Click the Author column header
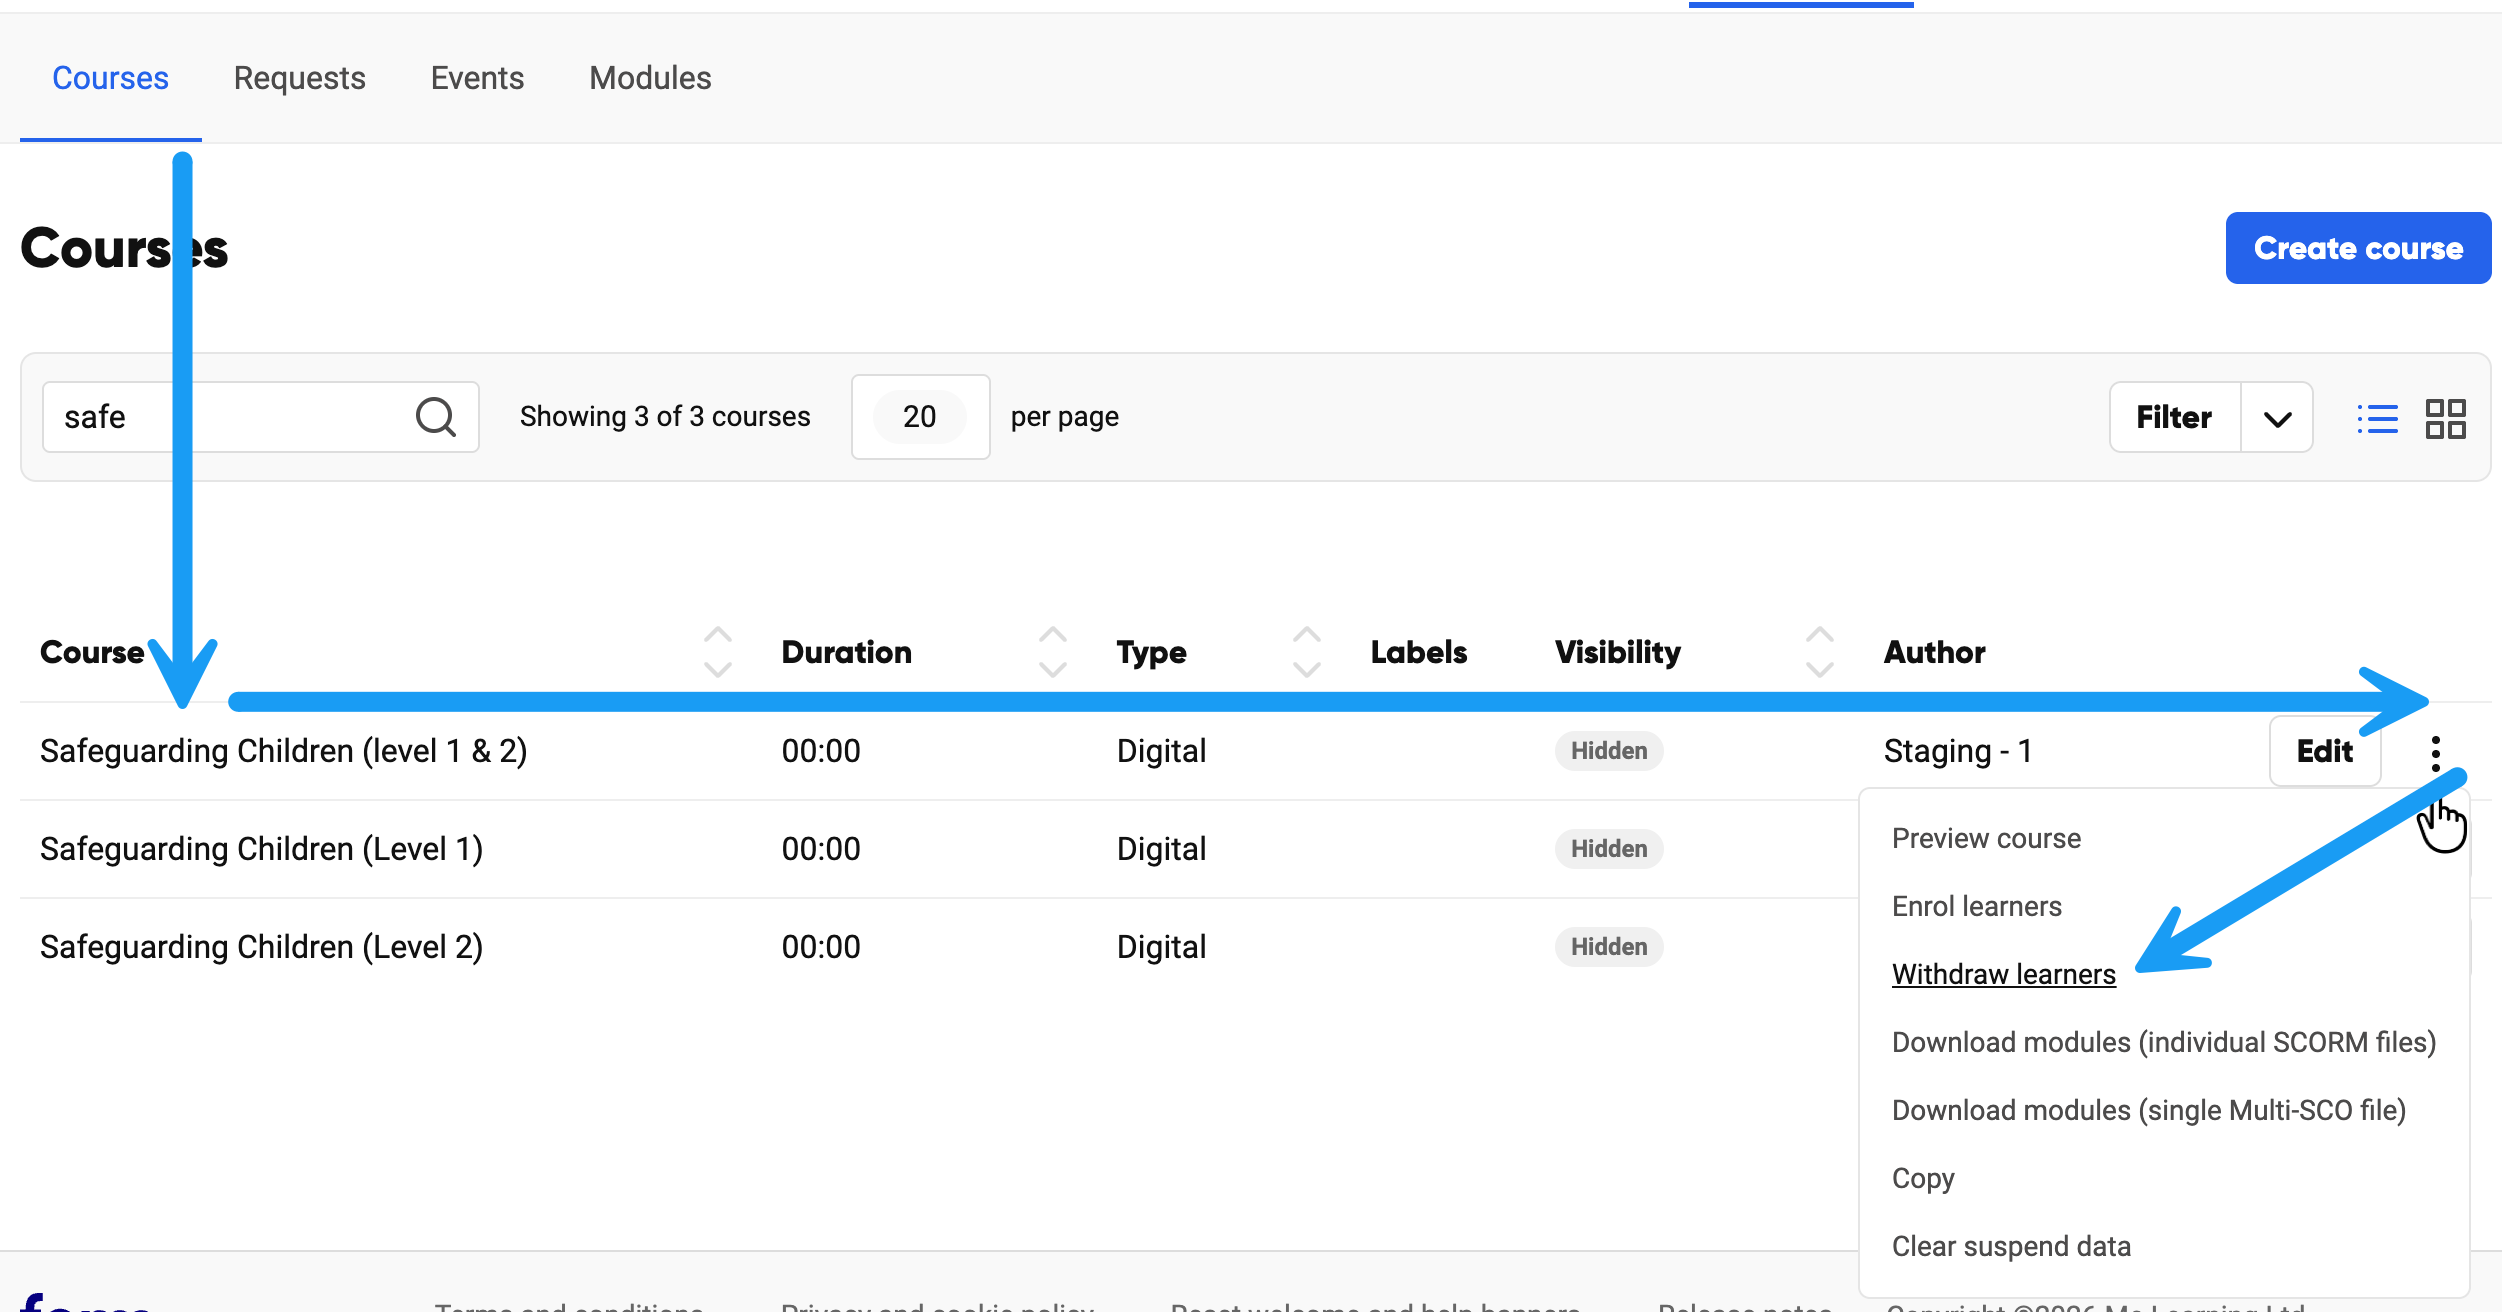 1934,652
